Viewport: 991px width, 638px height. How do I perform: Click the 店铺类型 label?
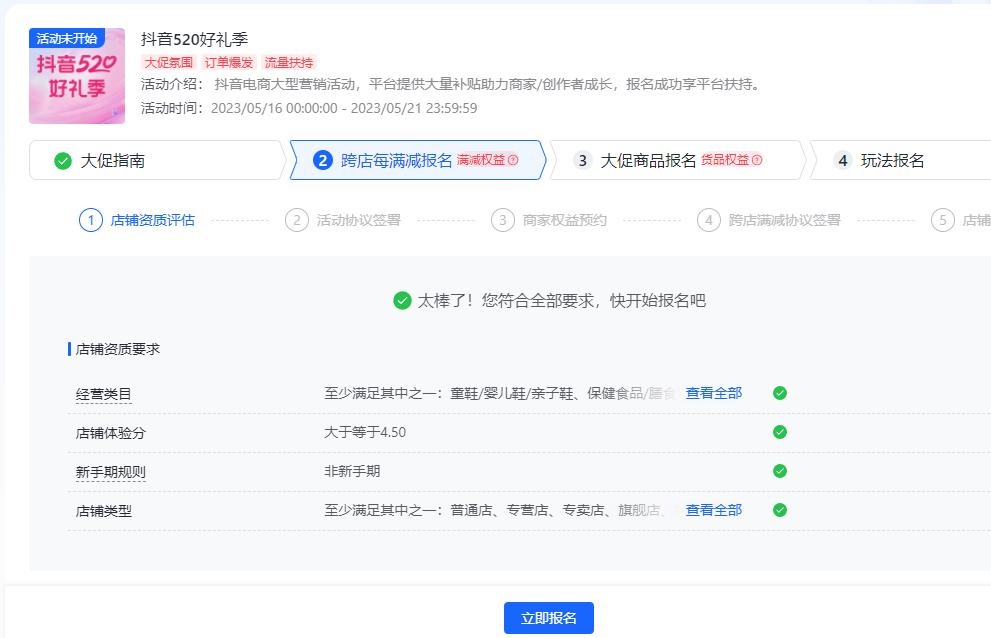[x=104, y=511]
